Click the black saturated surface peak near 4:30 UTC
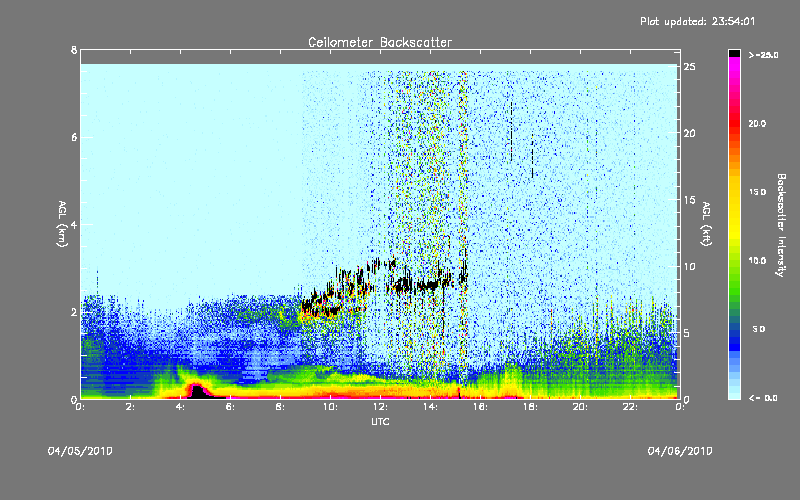The image size is (800, 500). (199, 393)
